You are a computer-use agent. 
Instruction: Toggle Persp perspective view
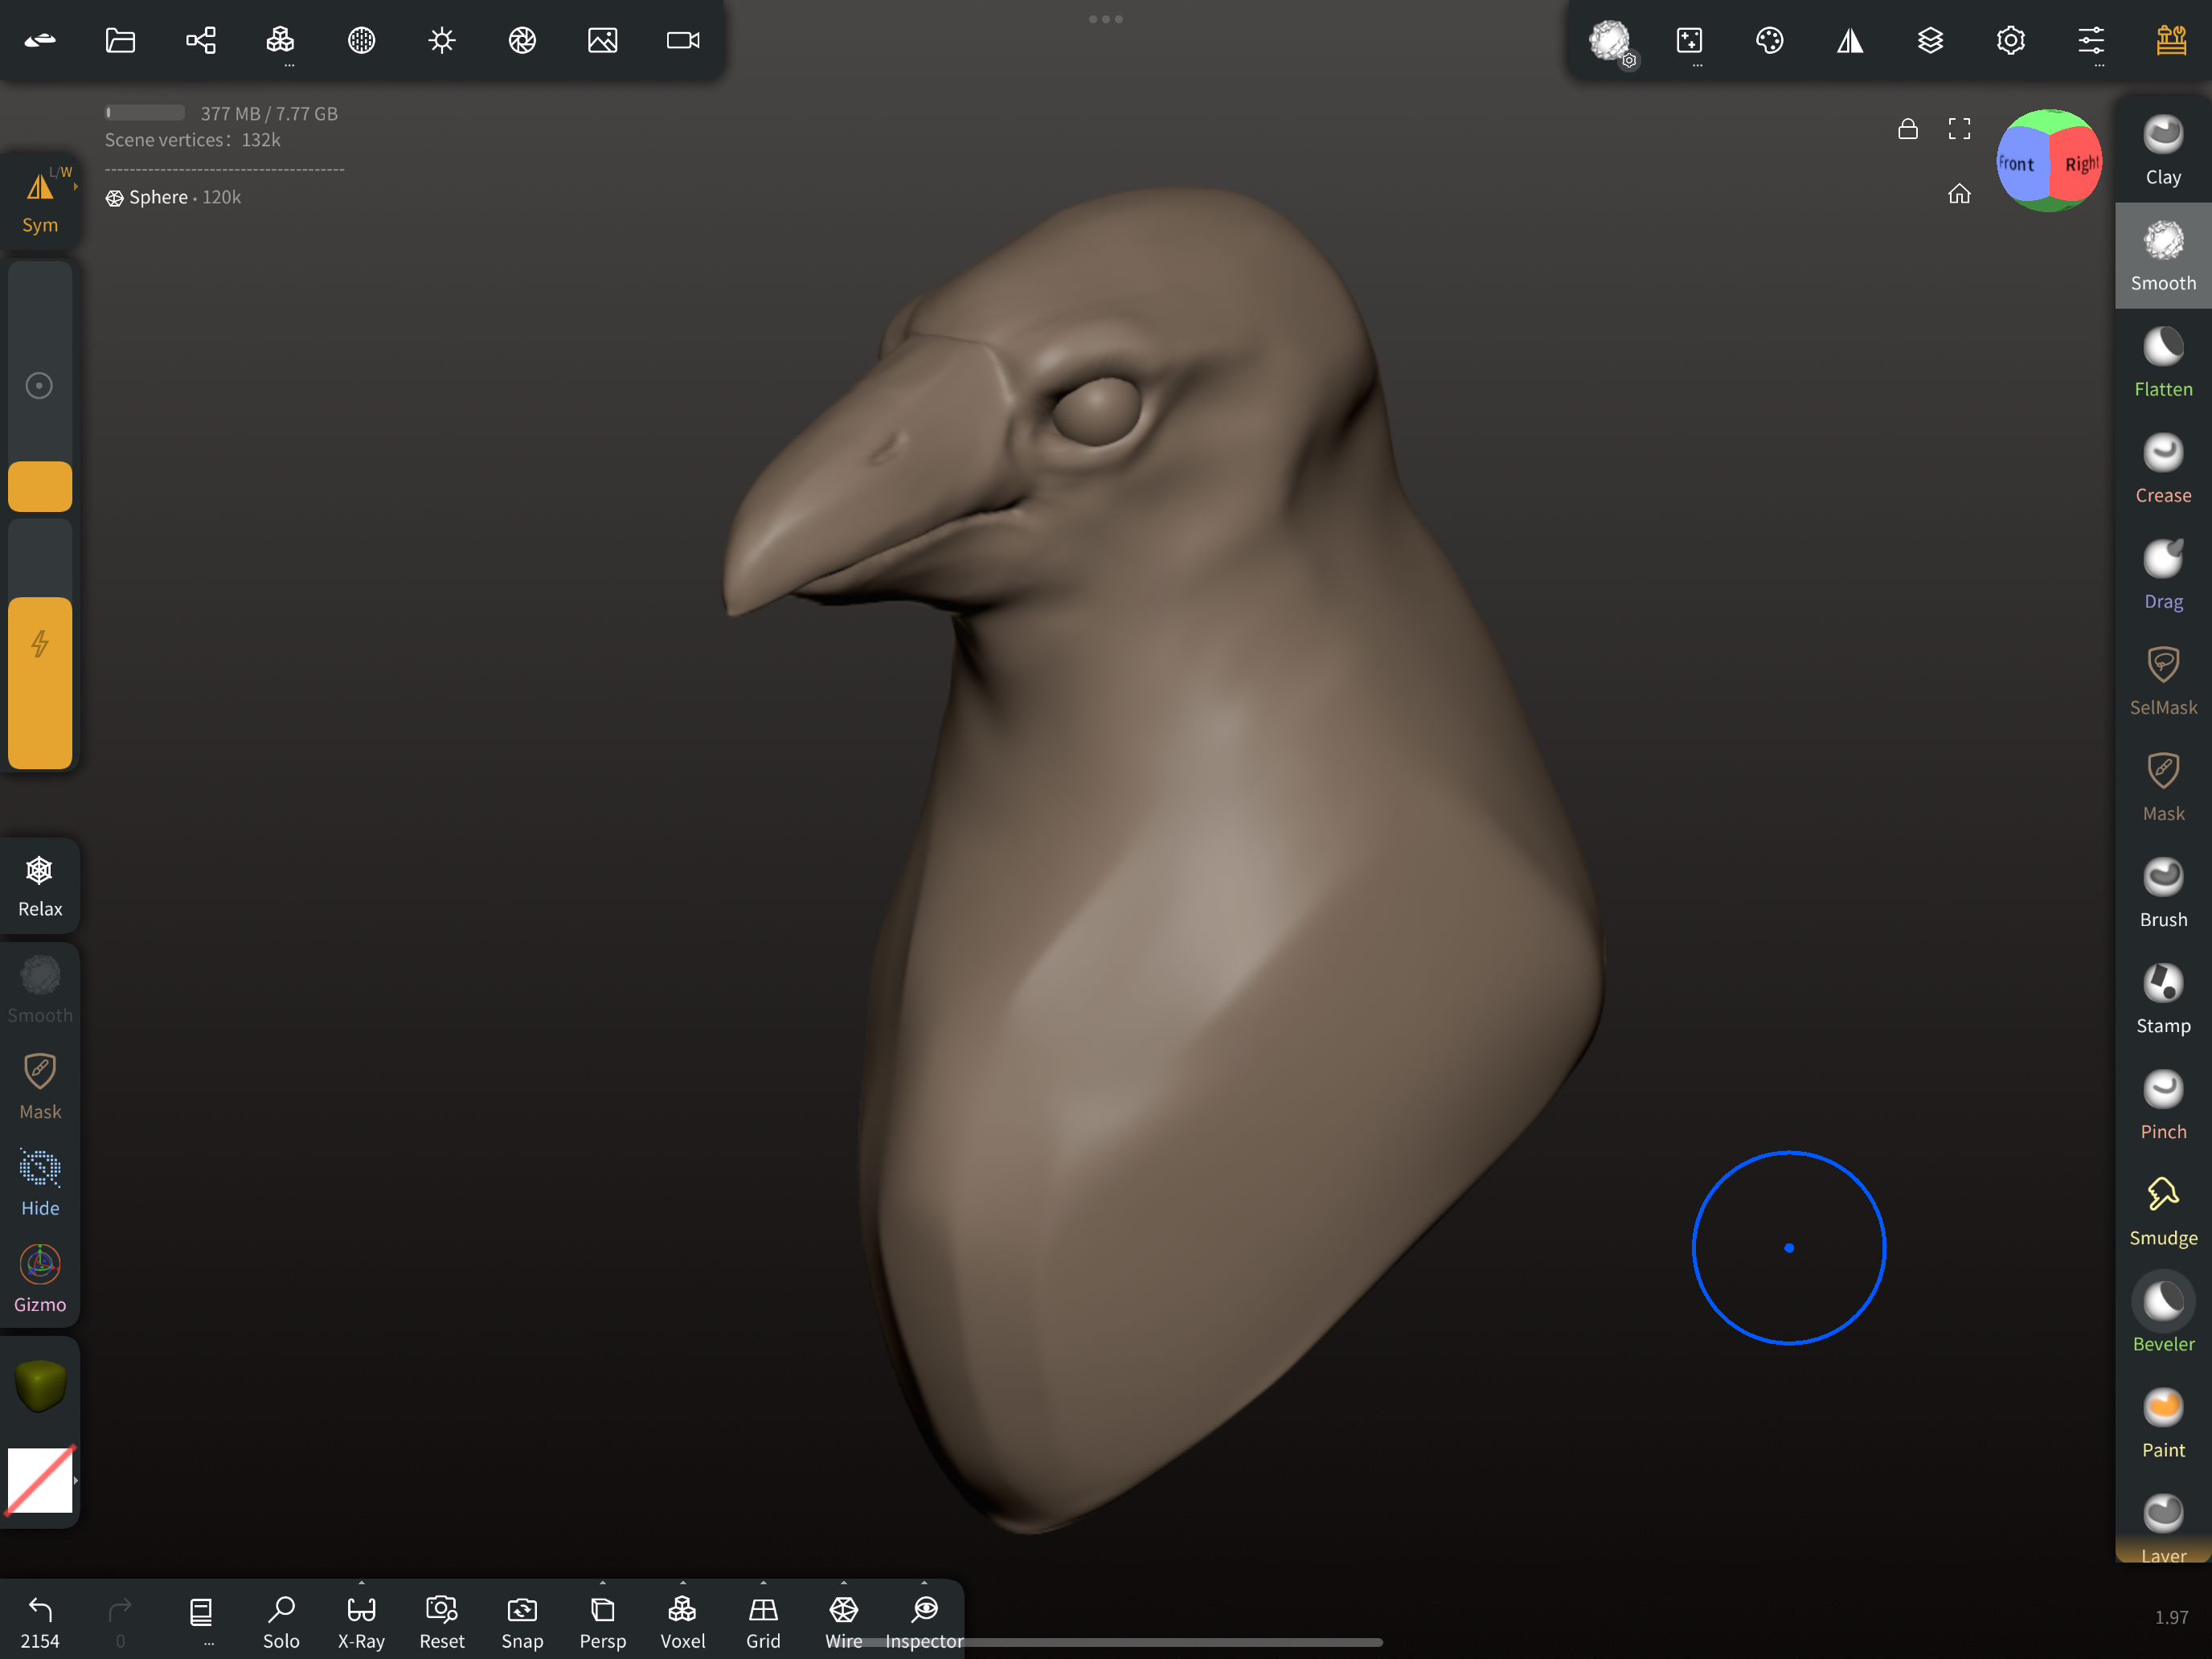point(603,1621)
